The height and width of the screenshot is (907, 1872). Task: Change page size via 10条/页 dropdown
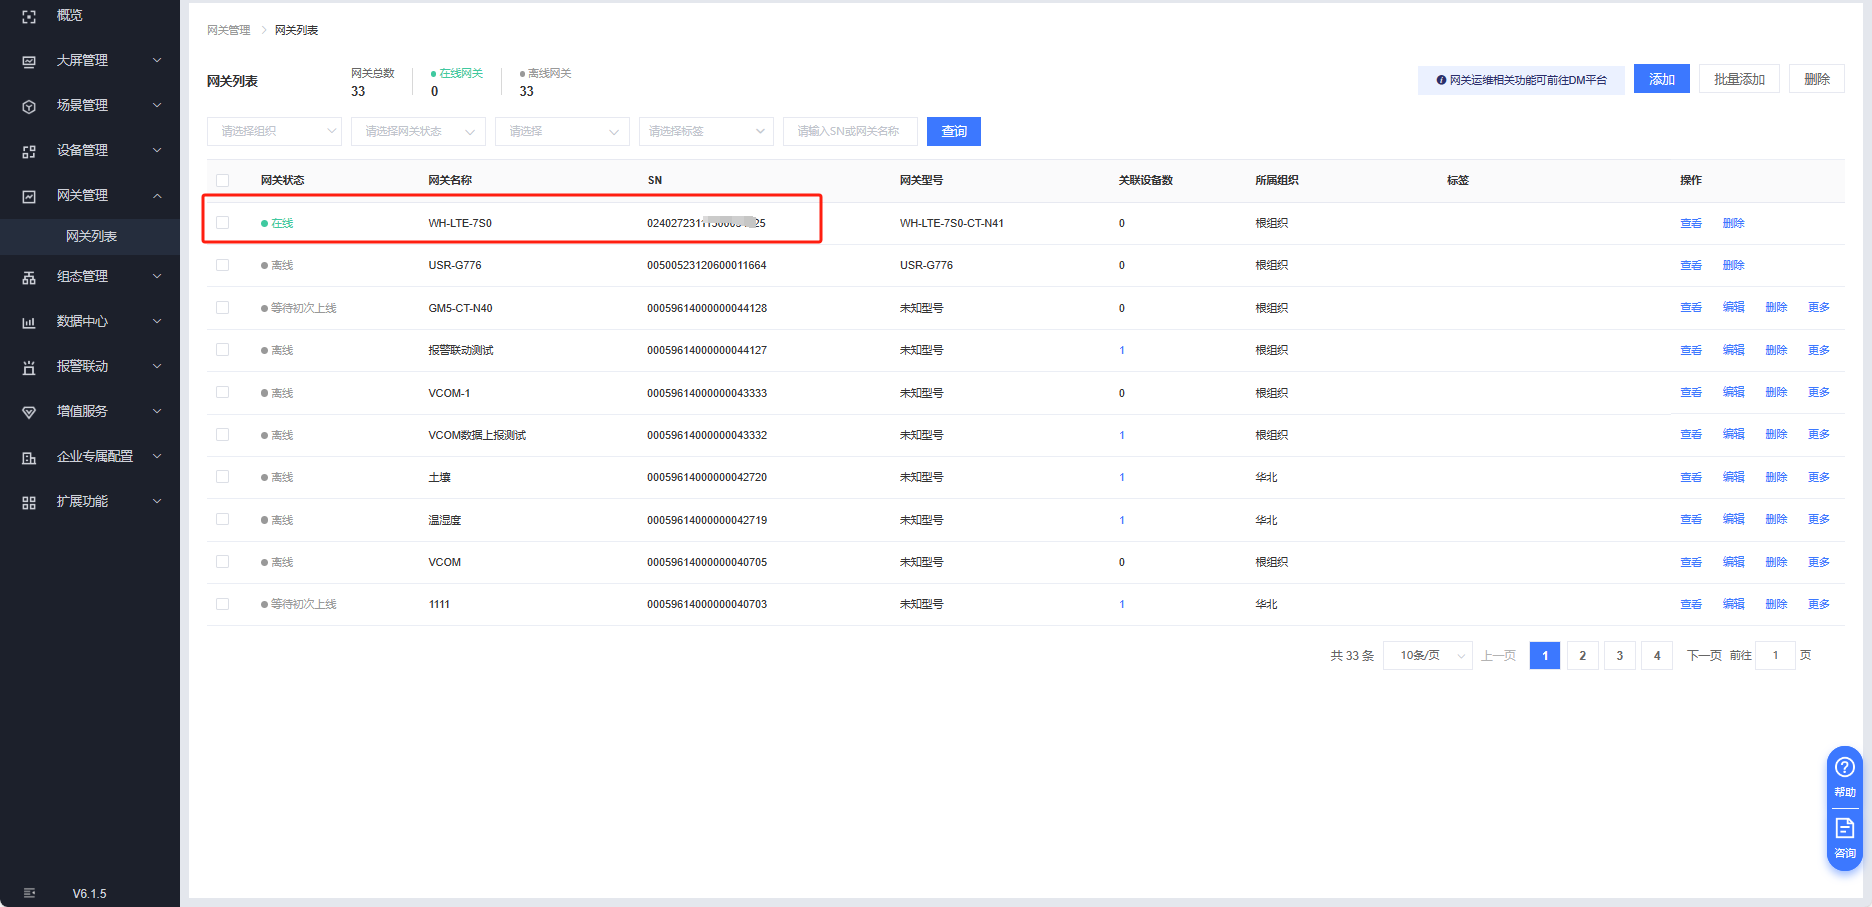click(x=1427, y=656)
